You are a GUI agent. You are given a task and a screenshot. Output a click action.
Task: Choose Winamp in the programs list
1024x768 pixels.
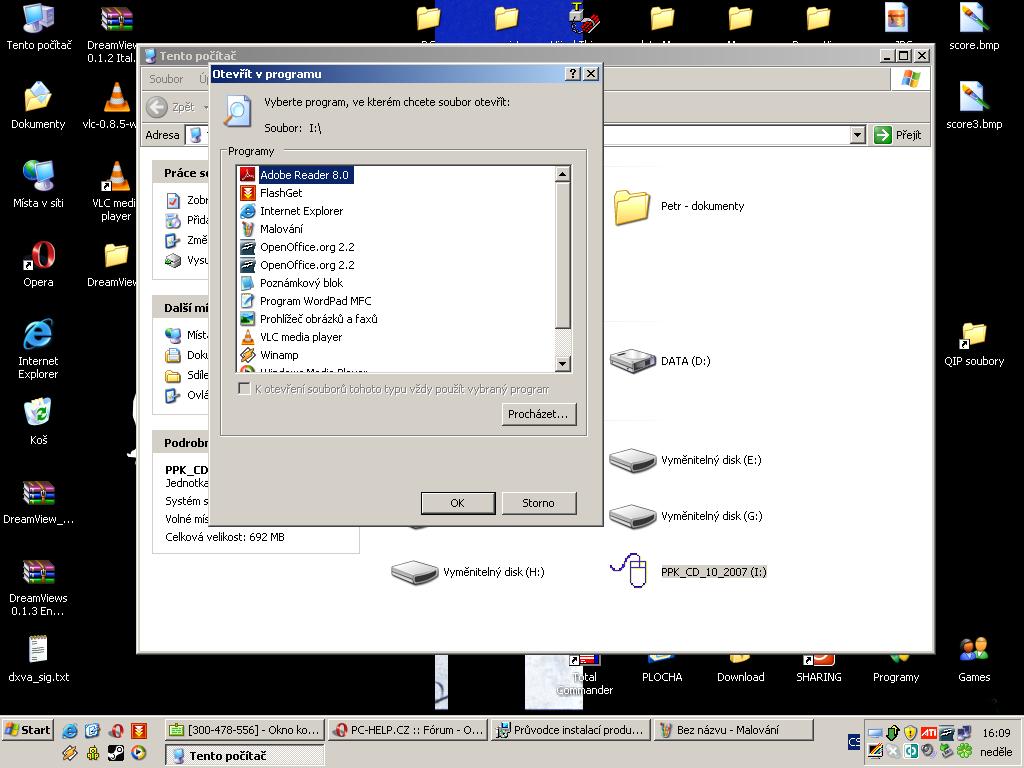(x=279, y=355)
